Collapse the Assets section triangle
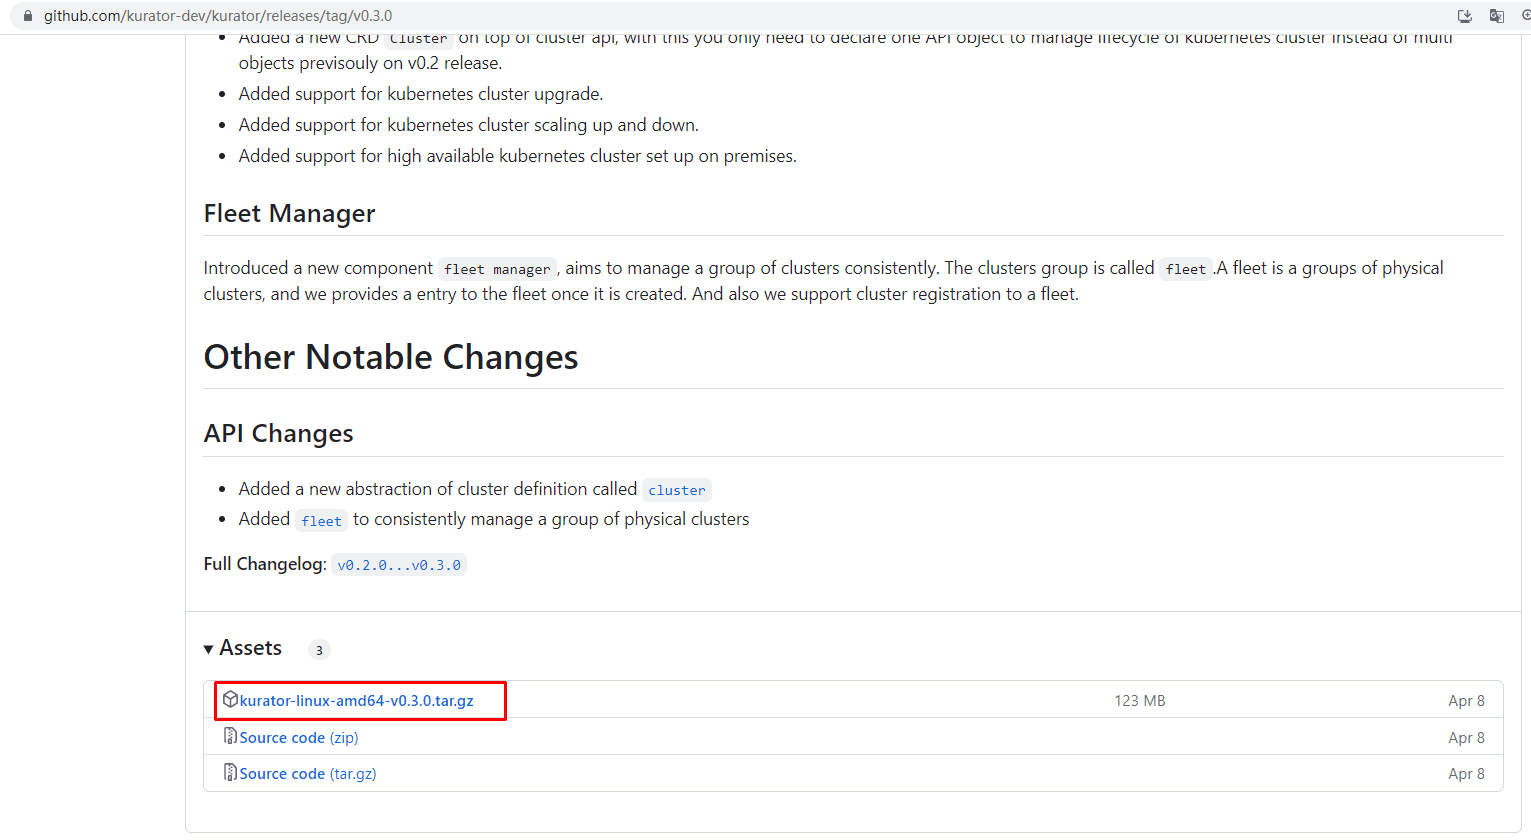Viewport: 1531px width, 840px height. (209, 649)
